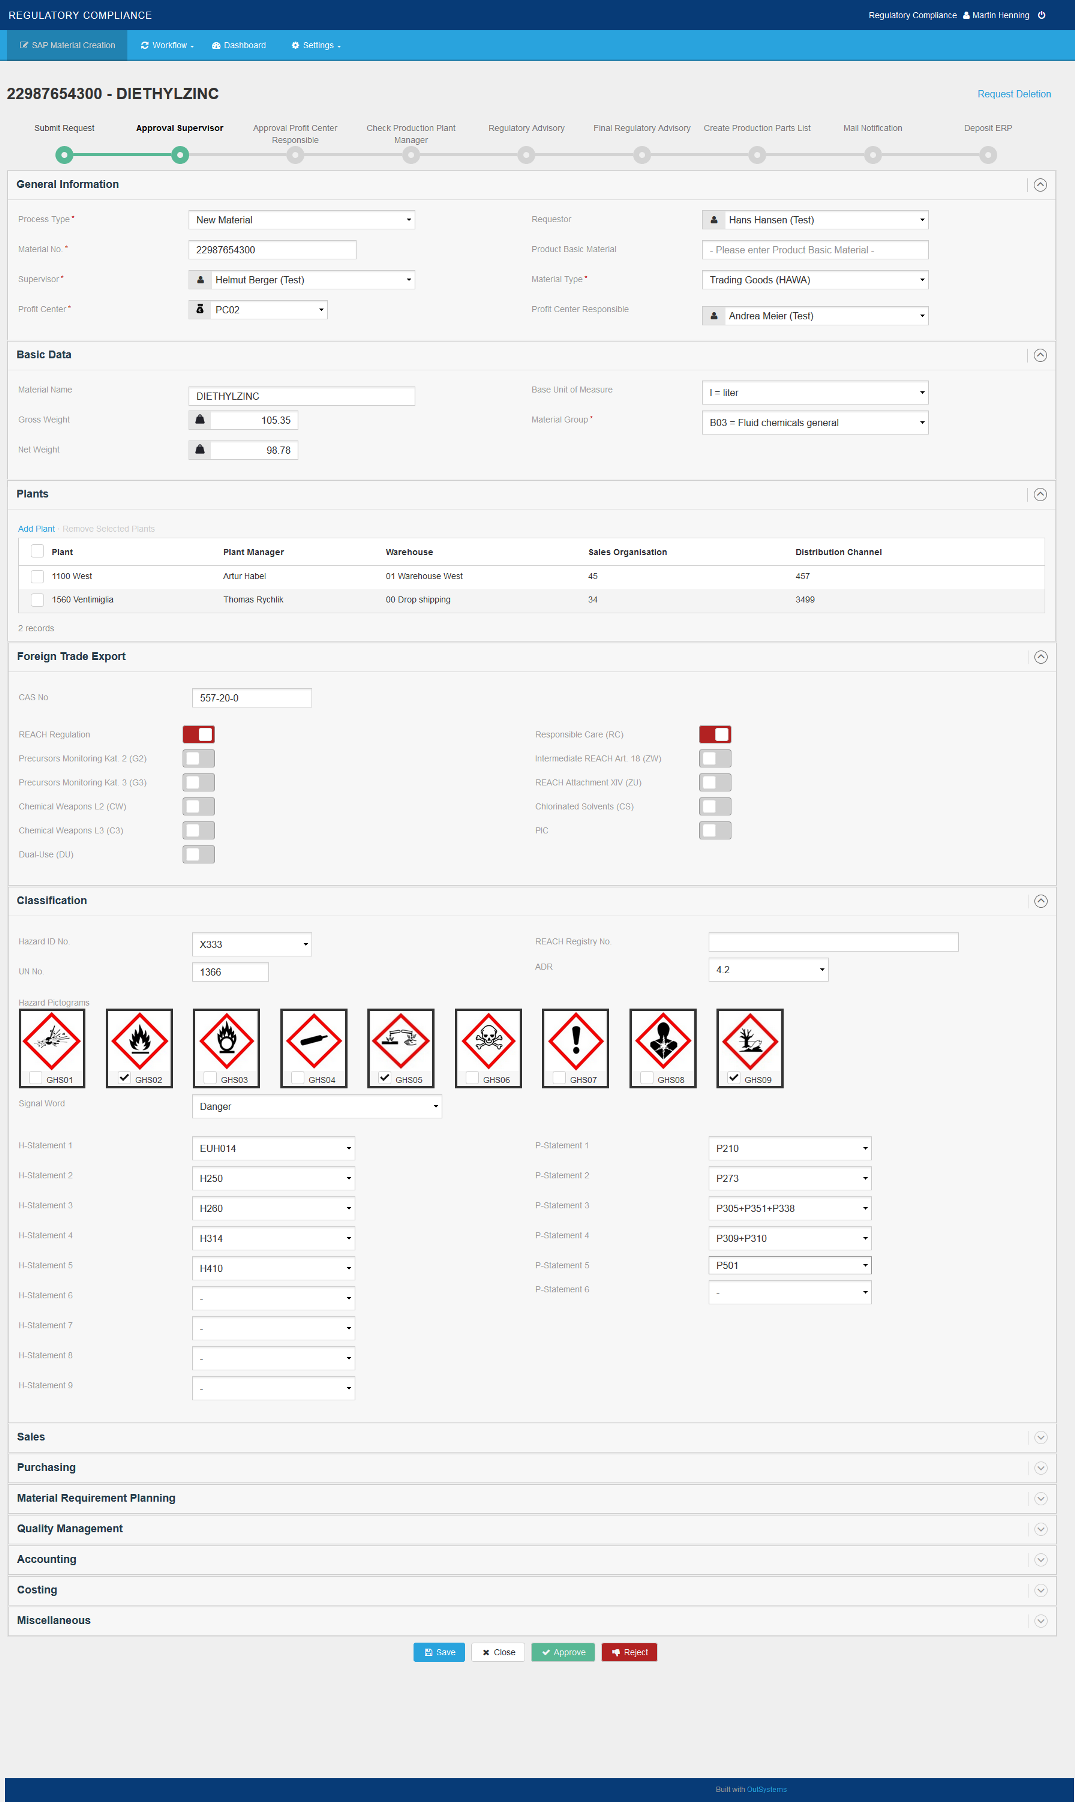Expand the Quality Management section
The image size is (1075, 1802).
pyautogui.click(x=1040, y=1529)
